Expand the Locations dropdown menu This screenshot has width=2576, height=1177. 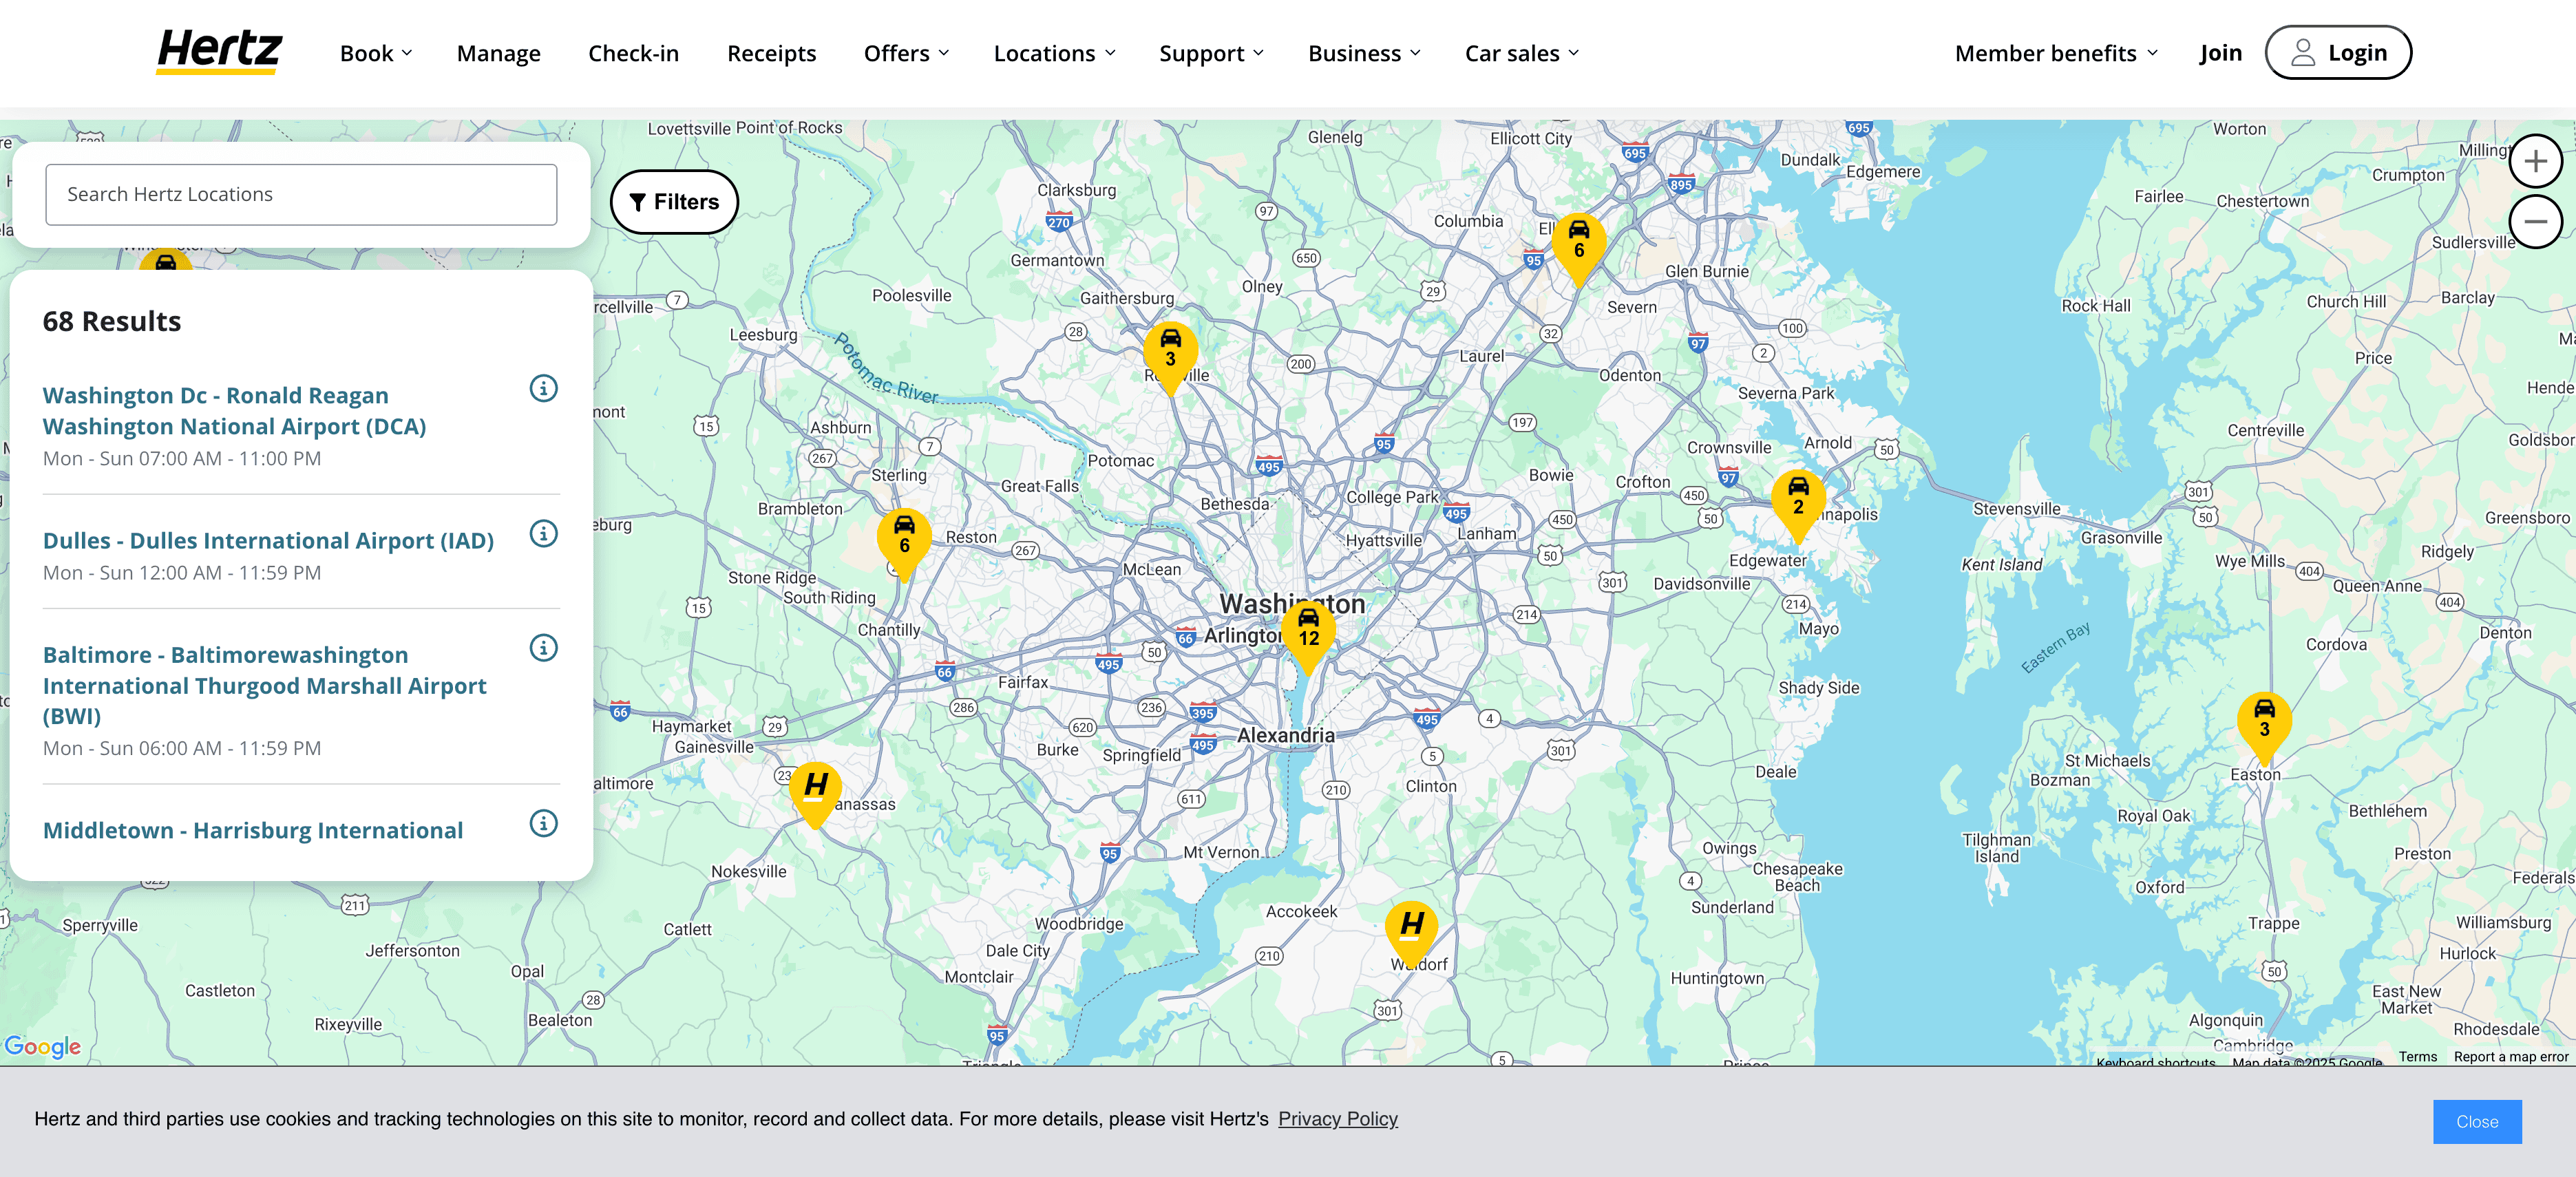(1054, 53)
